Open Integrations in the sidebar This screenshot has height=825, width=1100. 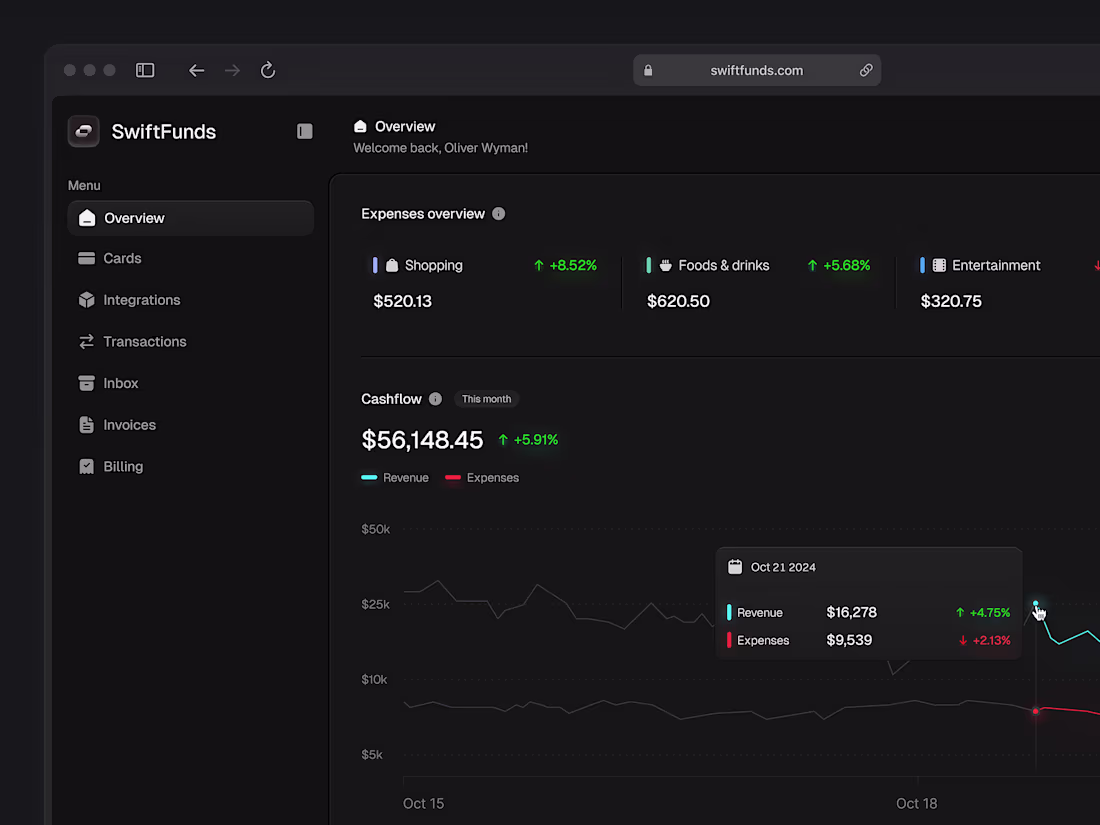(190, 300)
